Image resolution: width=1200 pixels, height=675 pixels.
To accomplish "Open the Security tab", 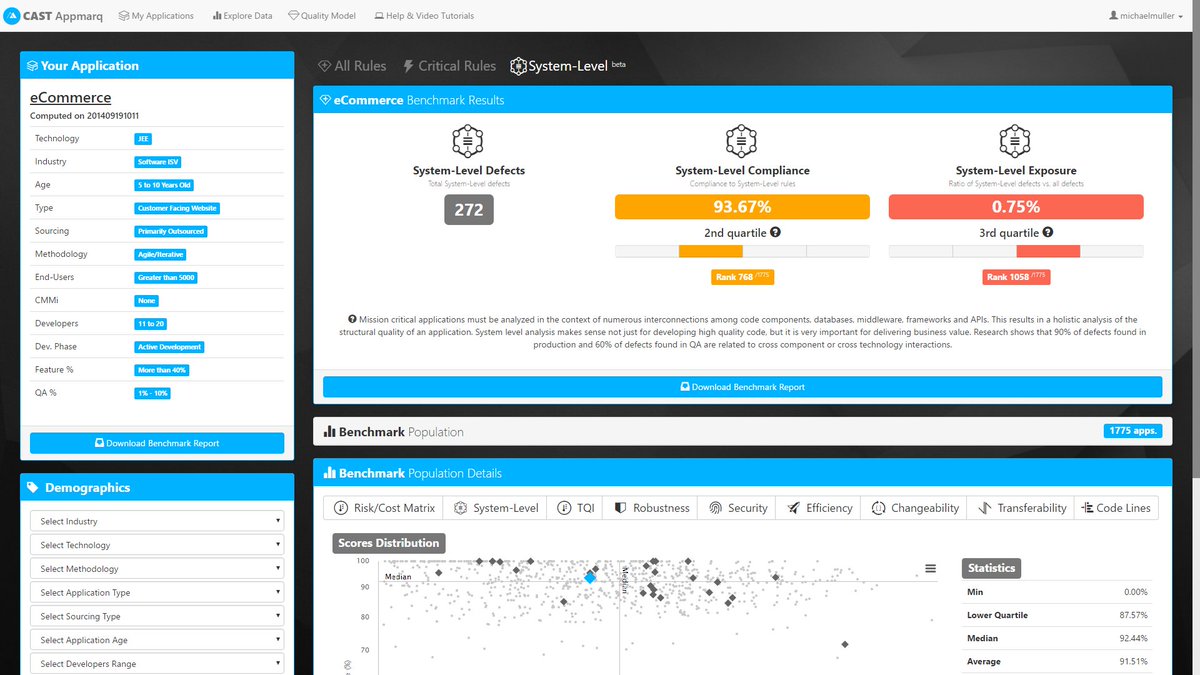I will [738, 508].
